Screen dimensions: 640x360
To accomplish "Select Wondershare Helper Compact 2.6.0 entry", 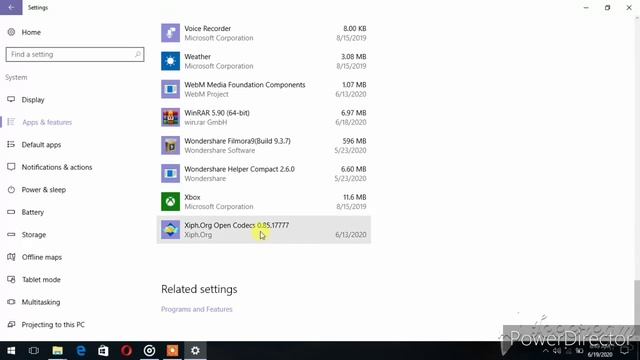I will coord(264,174).
